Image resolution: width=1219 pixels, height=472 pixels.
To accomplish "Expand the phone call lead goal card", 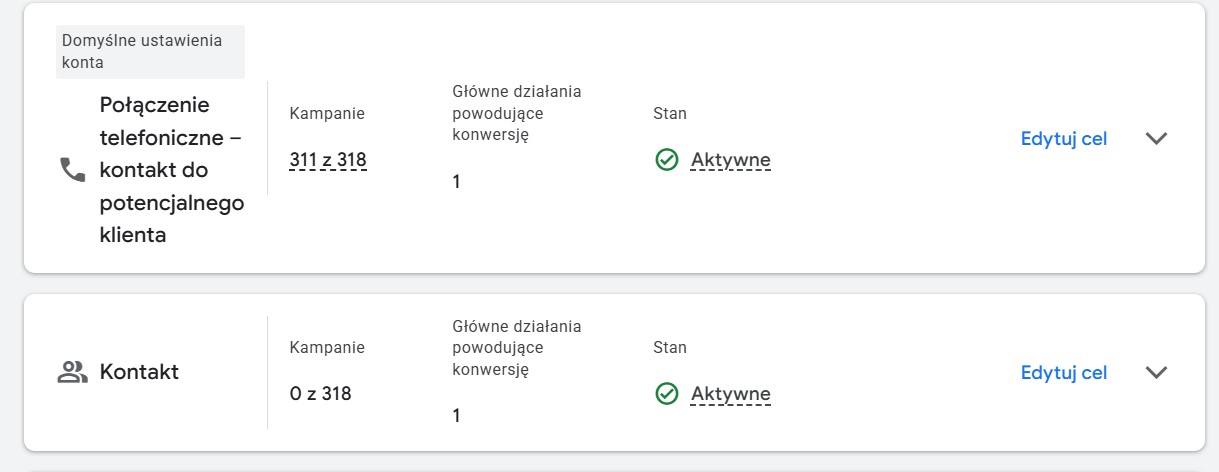I will tap(1156, 139).
